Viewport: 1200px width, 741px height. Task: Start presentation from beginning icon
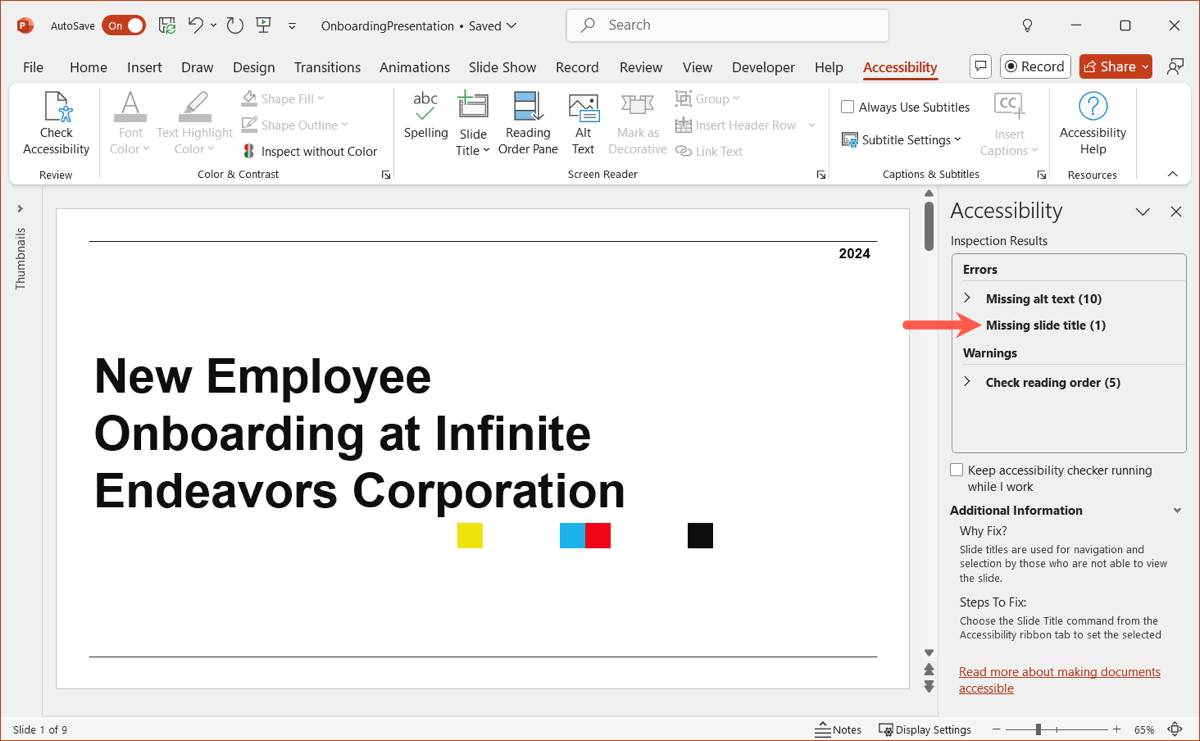[263, 25]
